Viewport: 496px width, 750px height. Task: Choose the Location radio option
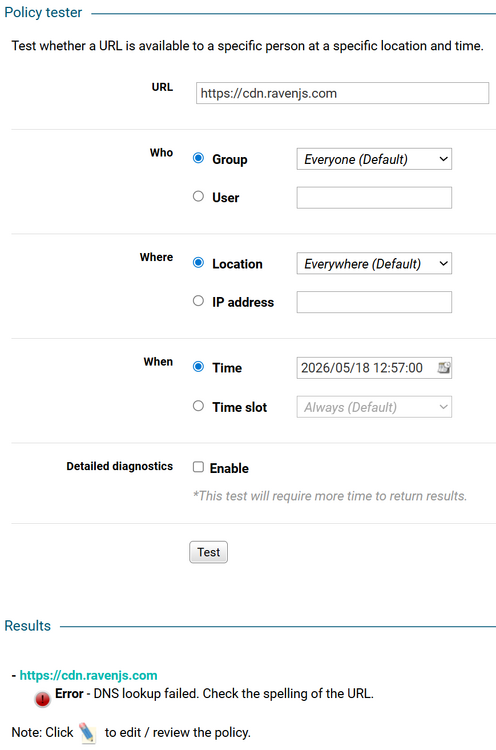click(198, 263)
